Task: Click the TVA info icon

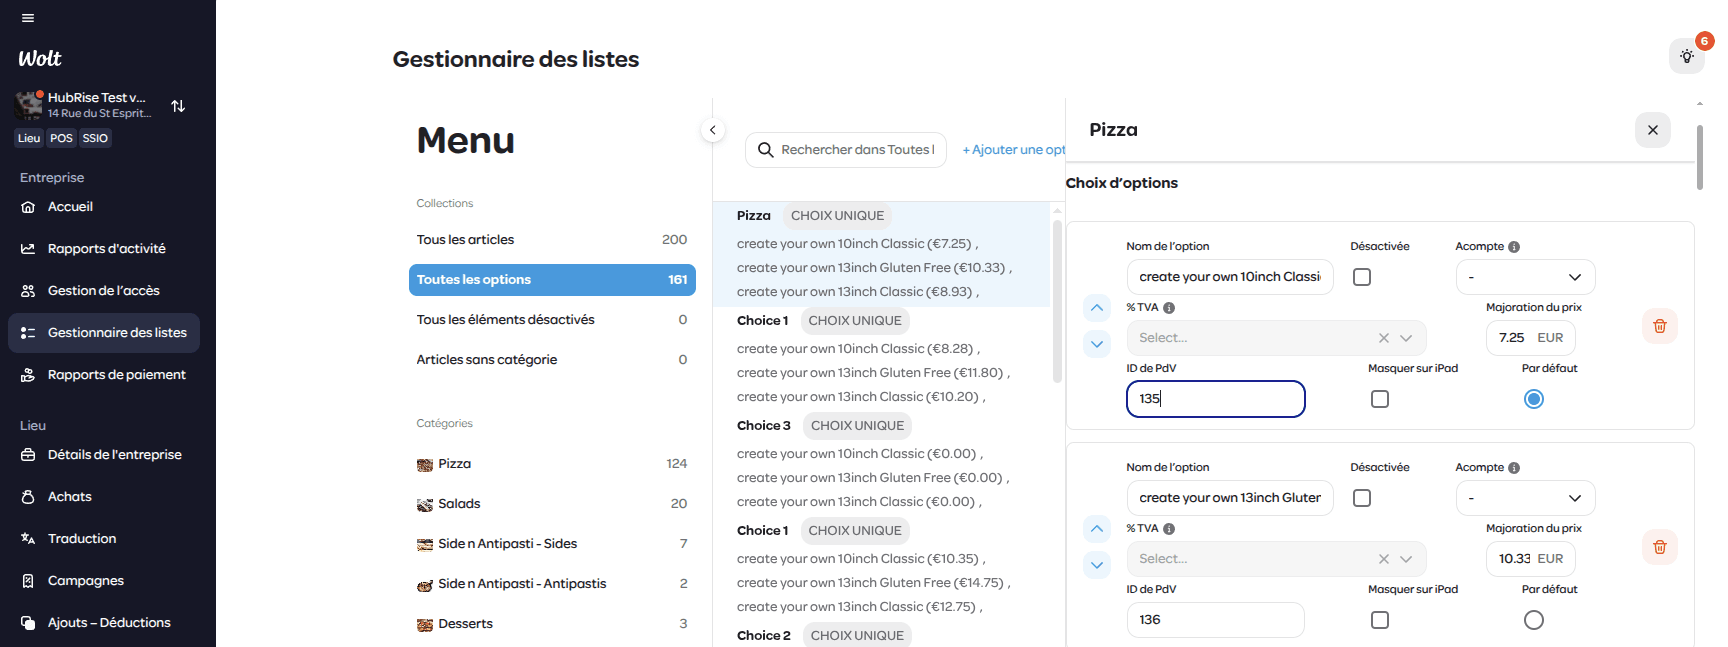Action: [1169, 308]
